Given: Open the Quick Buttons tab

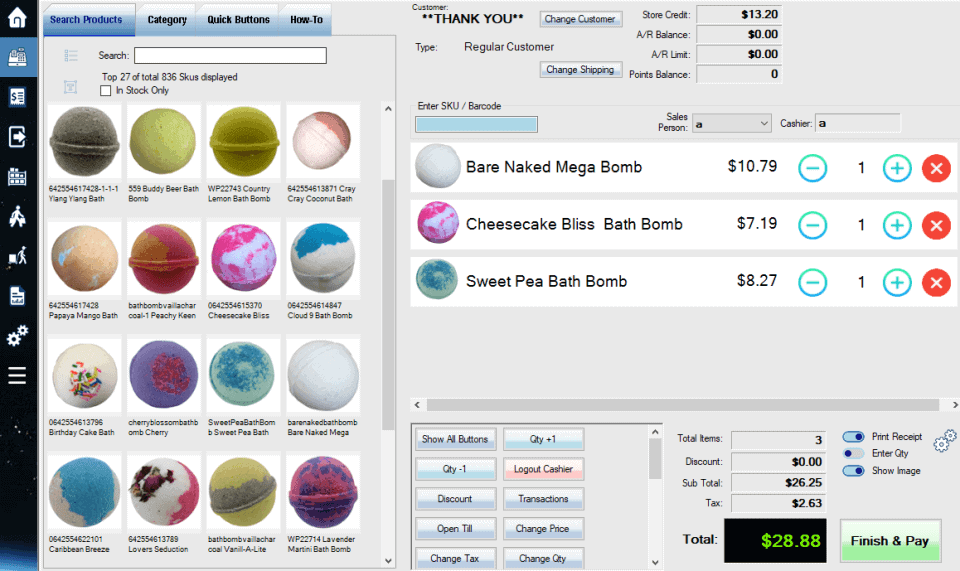Looking at the screenshot, I should click(238, 20).
